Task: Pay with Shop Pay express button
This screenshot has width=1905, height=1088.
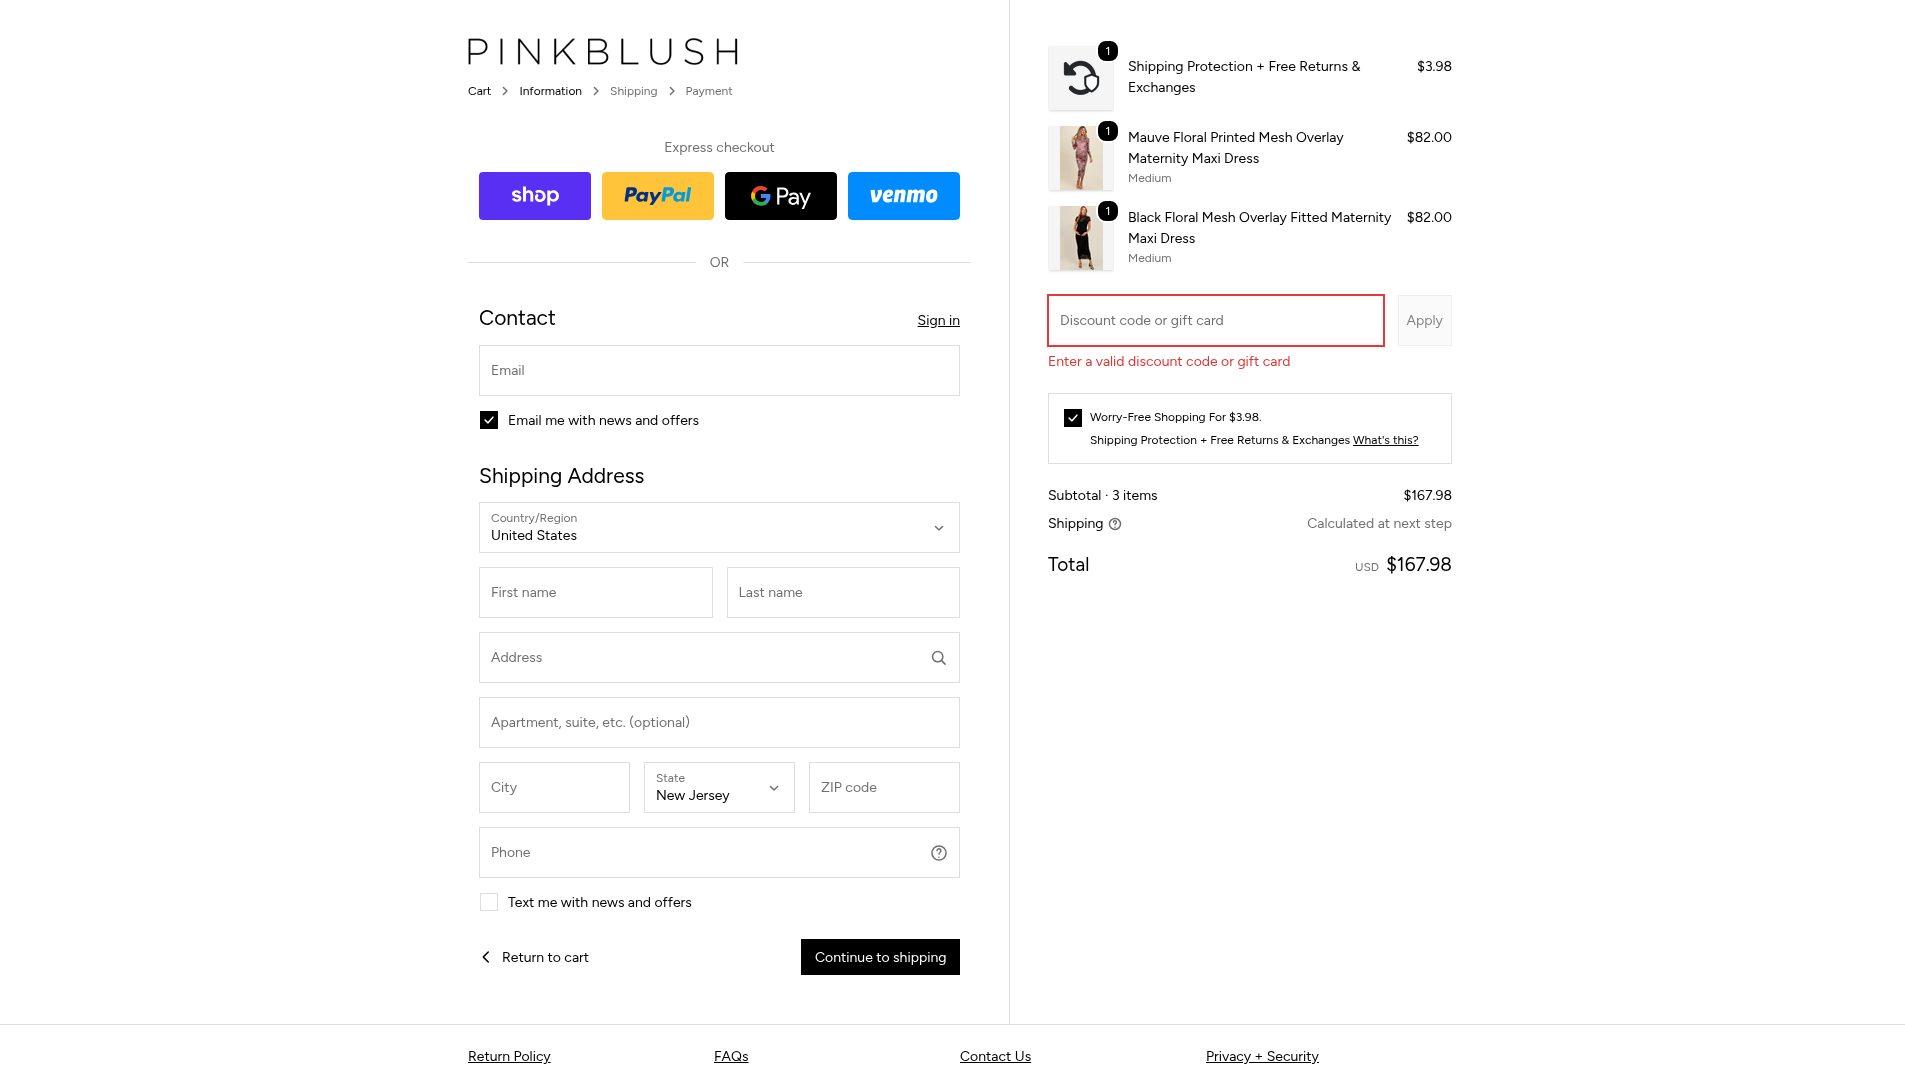Action: point(534,196)
